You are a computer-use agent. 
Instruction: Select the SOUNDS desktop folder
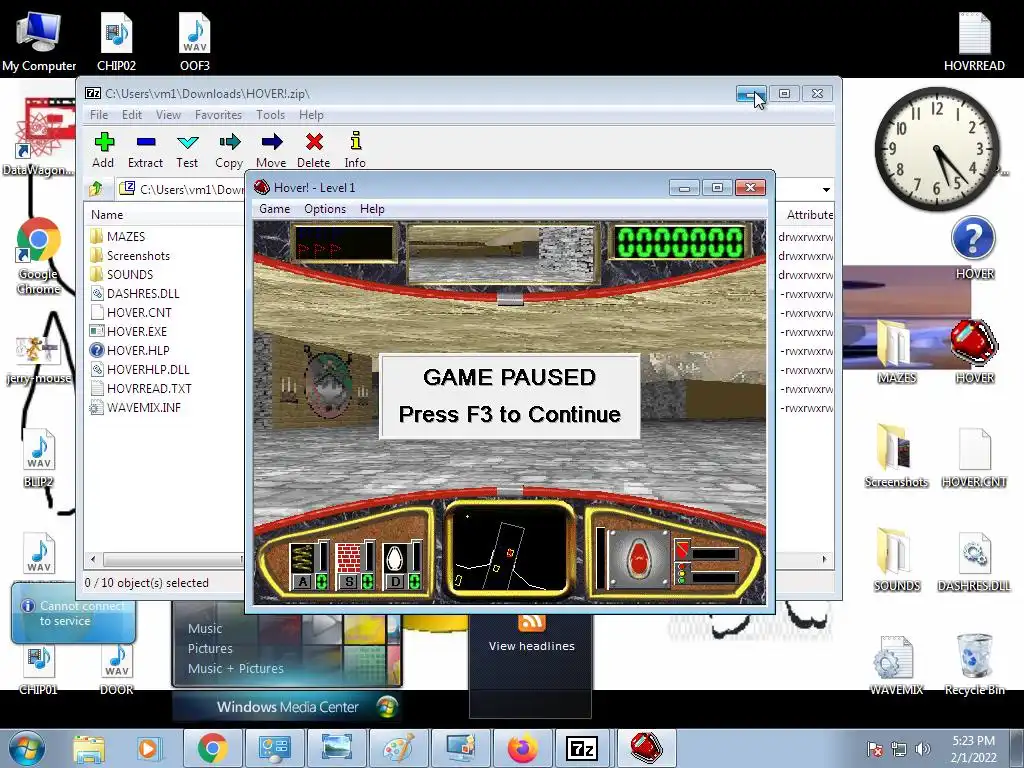(x=897, y=560)
